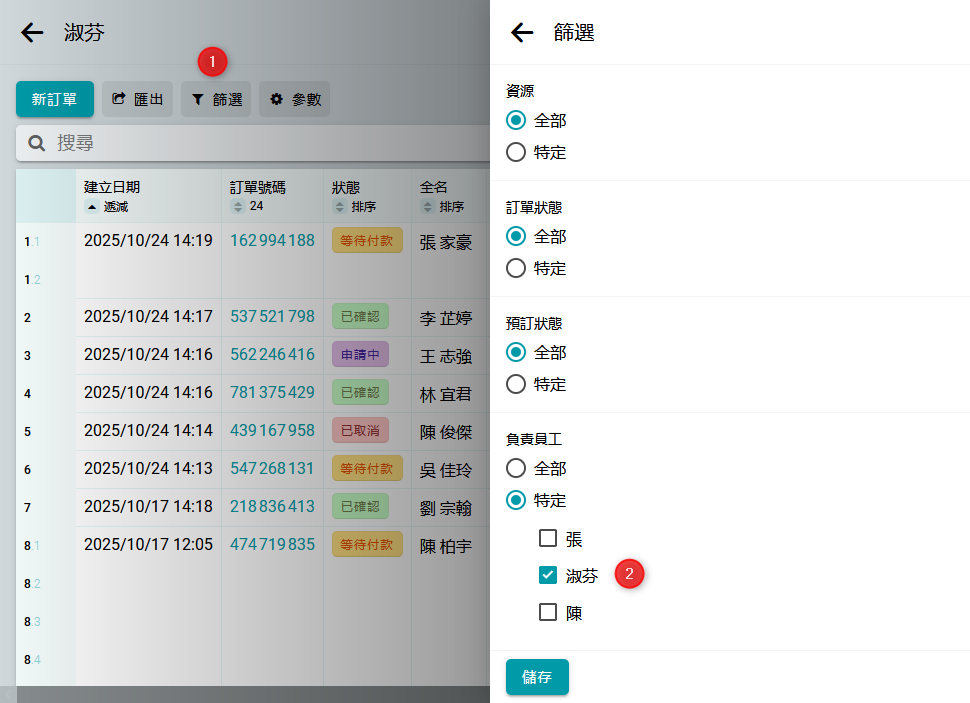Check the 張 employee checkbox
The image size is (970, 703).
pos(548,539)
